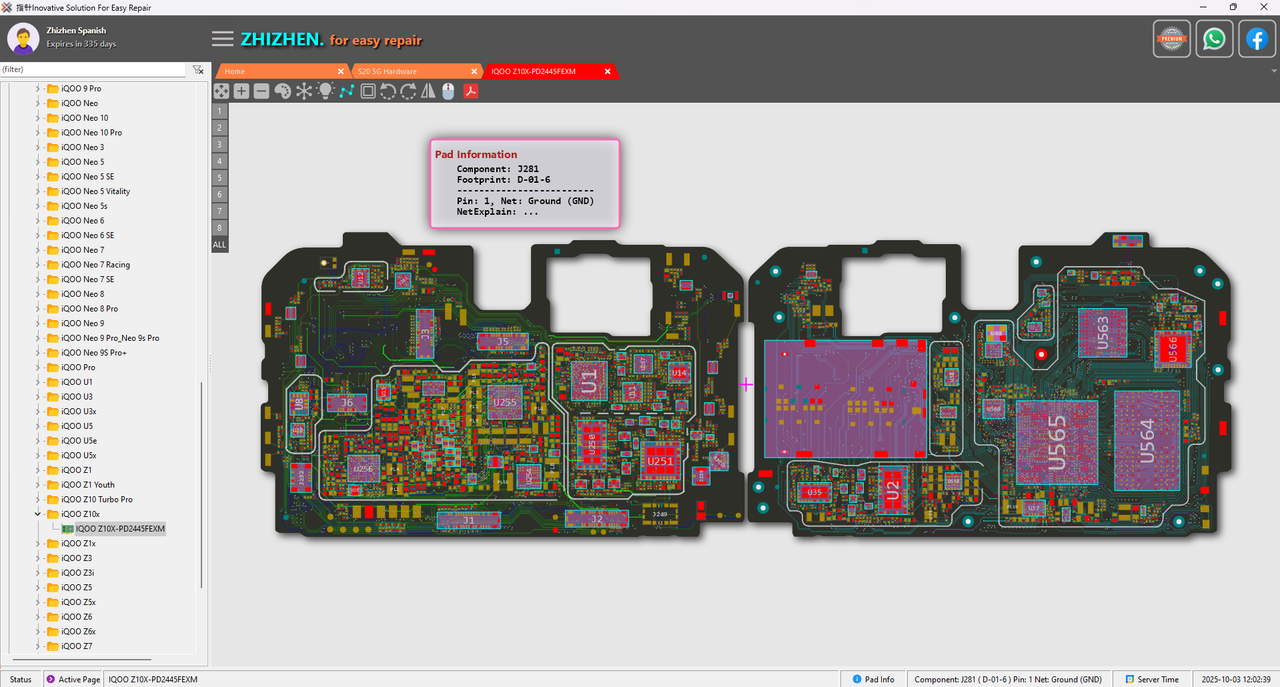Click inside the filter search field
The width and height of the screenshot is (1280, 687).
93,70
